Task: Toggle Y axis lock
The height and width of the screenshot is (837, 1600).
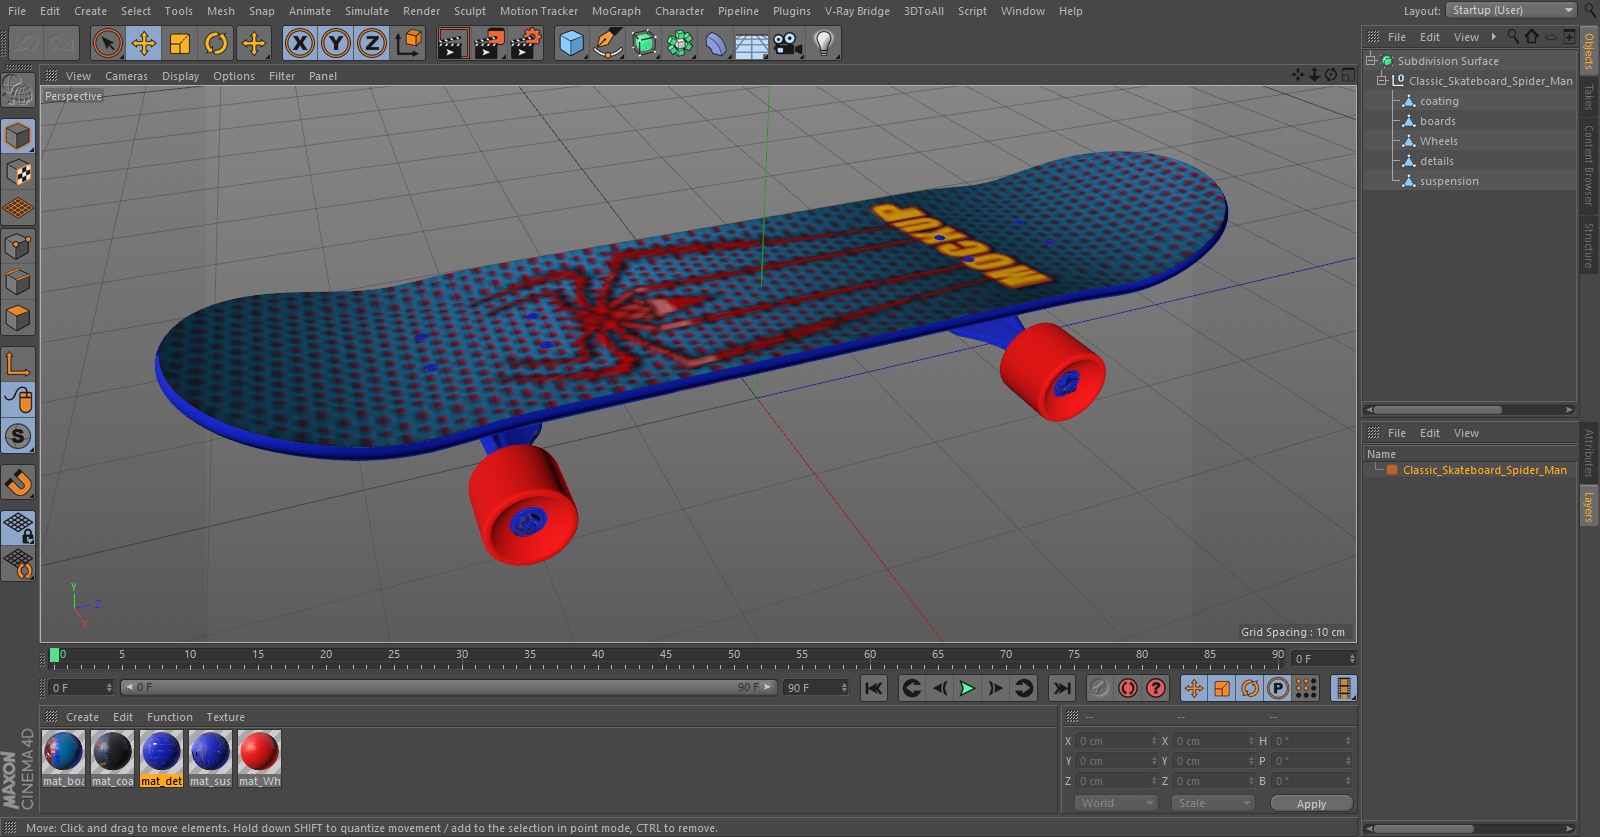Action: coord(336,43)
